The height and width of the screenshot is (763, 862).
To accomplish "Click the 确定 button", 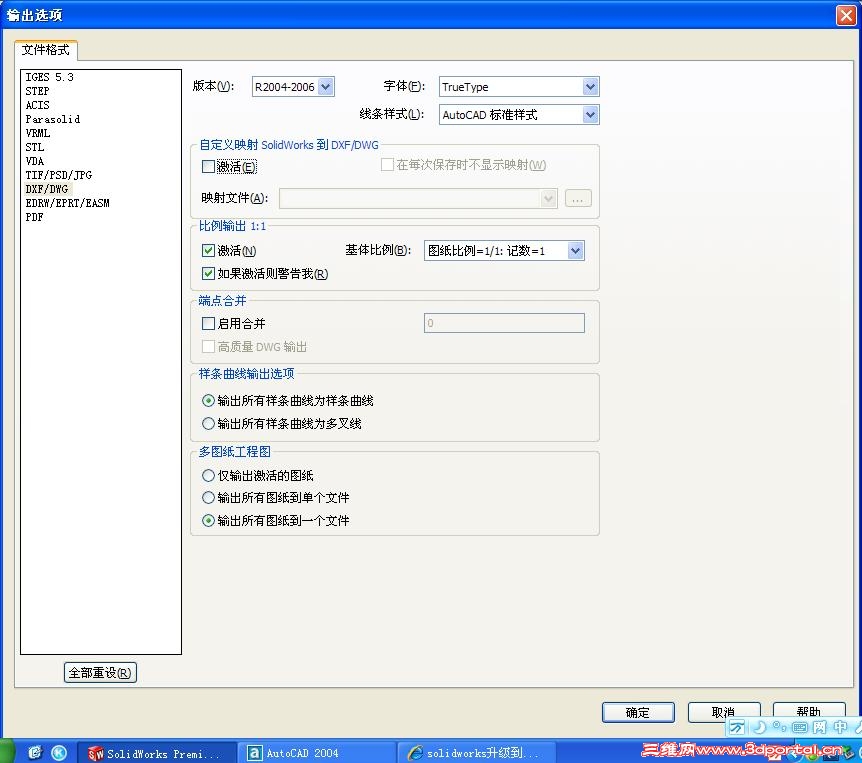I will pos(638,712).
